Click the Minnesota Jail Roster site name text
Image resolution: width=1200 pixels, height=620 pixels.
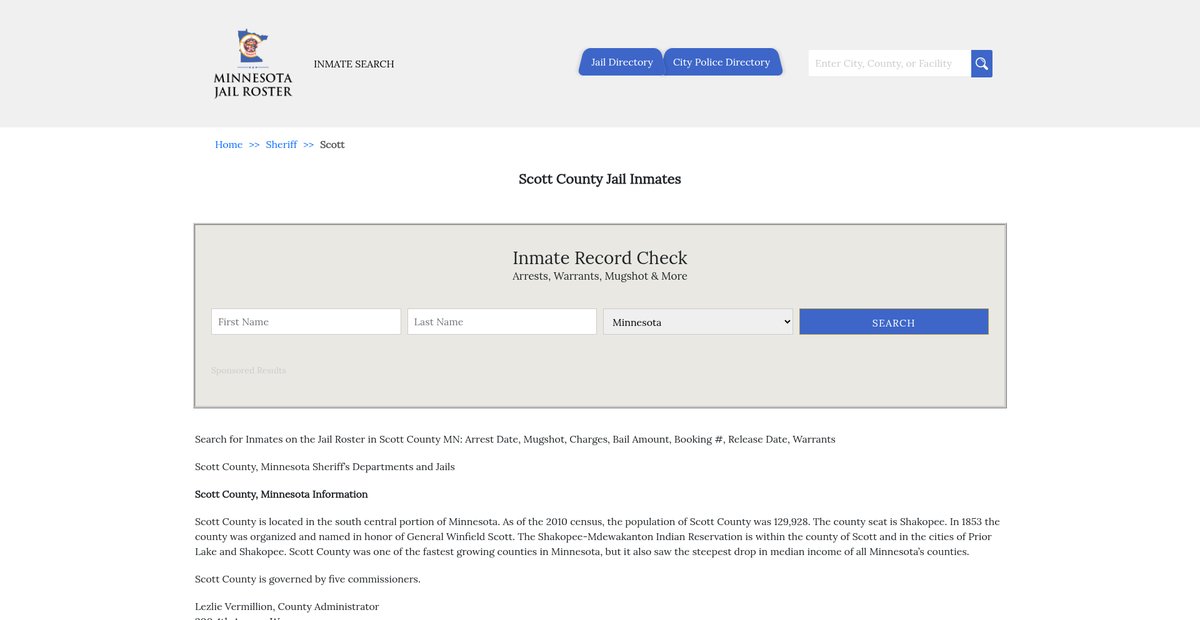[253, 85]
